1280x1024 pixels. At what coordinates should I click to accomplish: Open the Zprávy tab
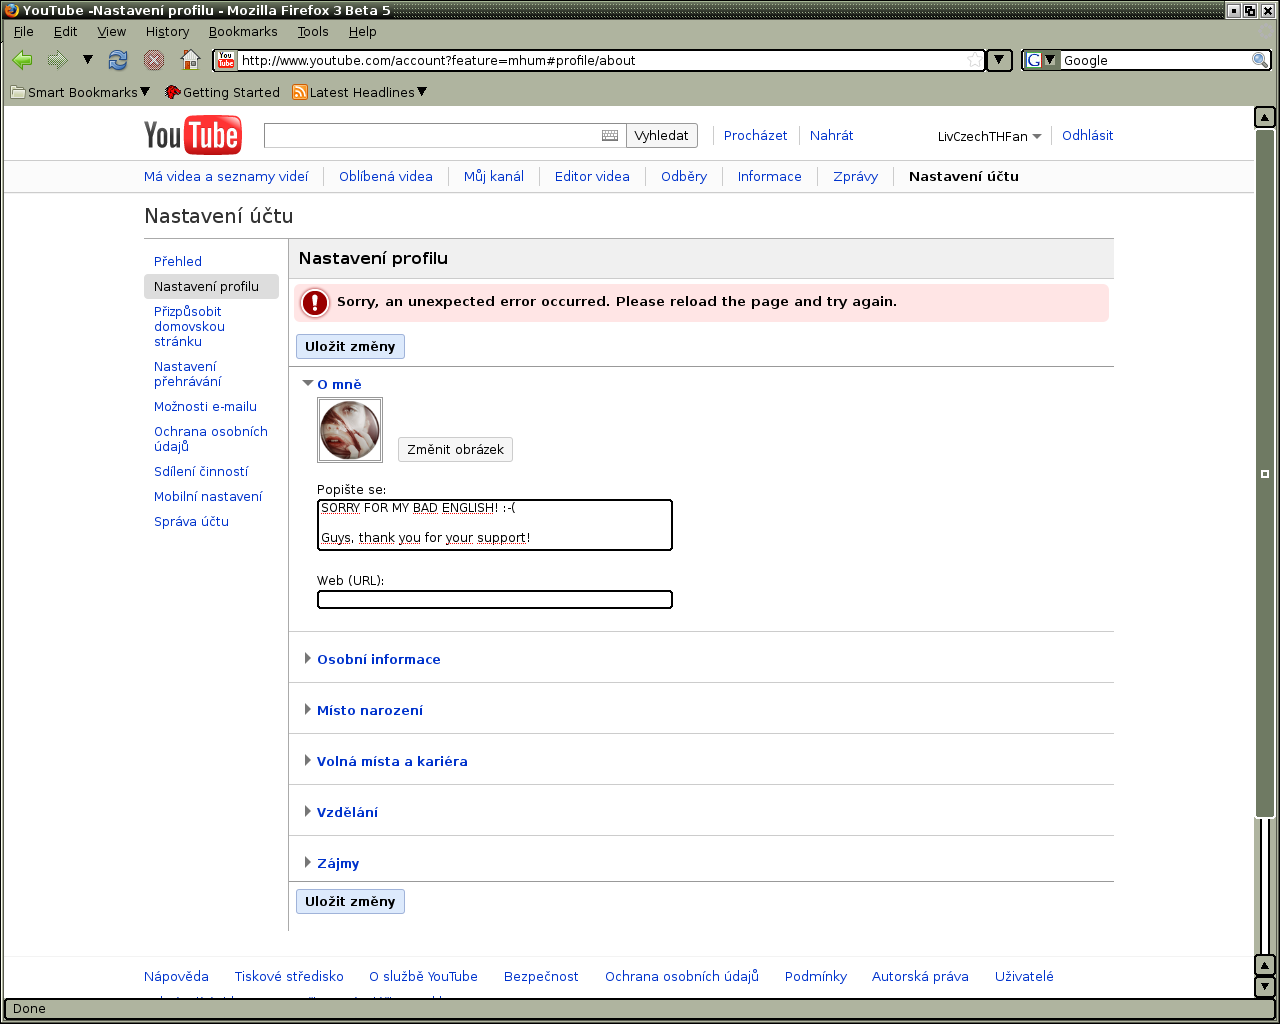coord(856,176)
